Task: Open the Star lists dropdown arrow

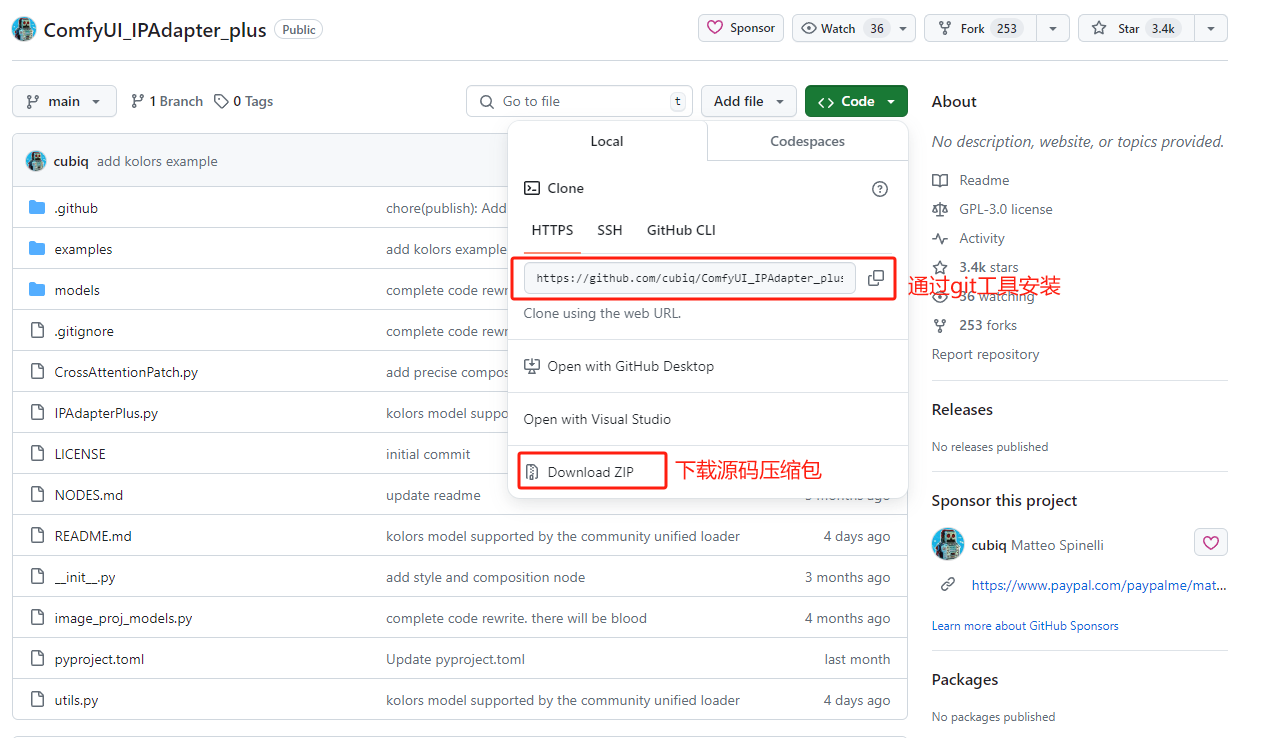Action: [x=1210, y=28]
